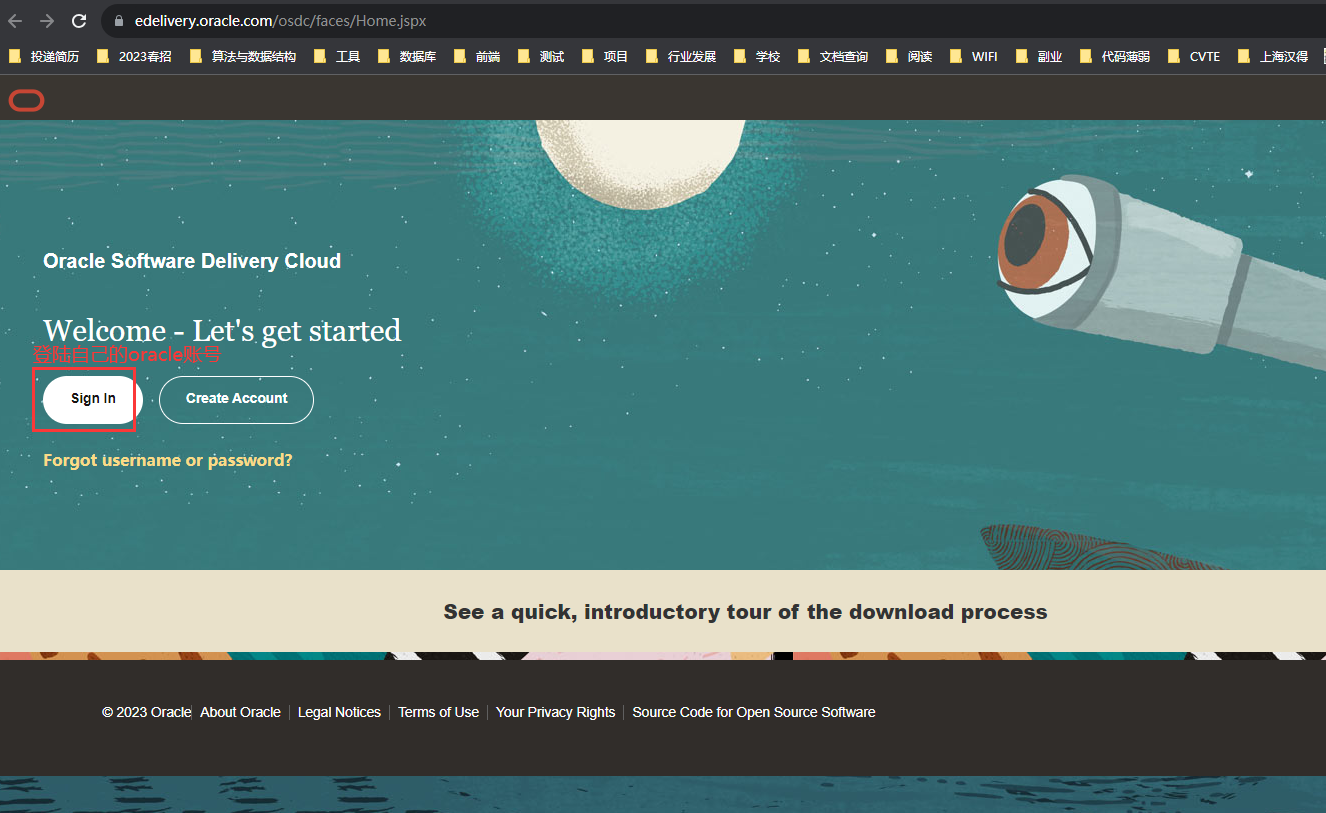Open Your Privacy Rights link
The height and width of the screenshot is (813, 1326).
point(555,712)
